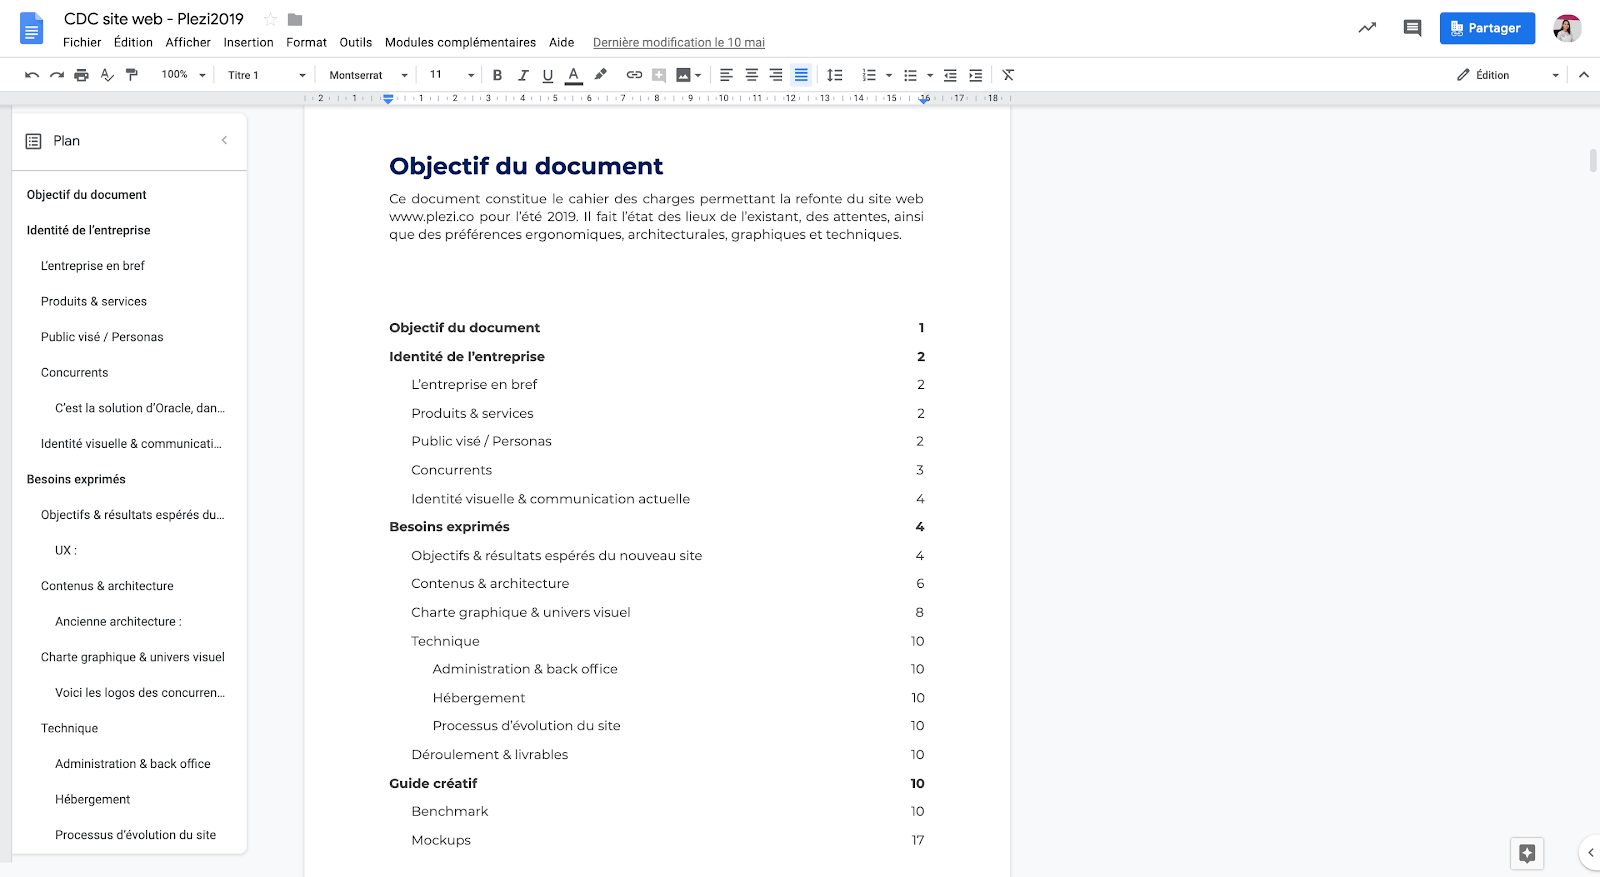Open the Insertion menu
This screenshot has width=1600, height=877.
click(248, 42)
